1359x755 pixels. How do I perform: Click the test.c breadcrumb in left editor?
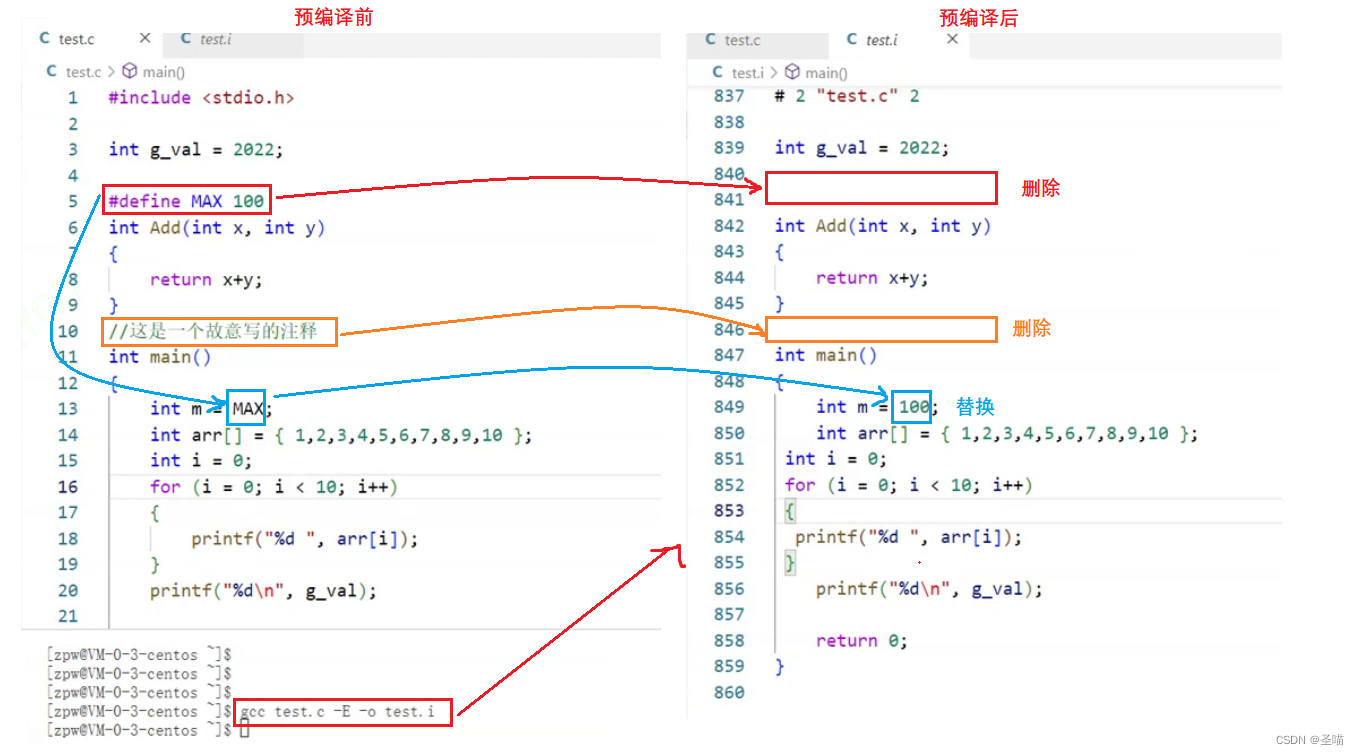[83, 72]
